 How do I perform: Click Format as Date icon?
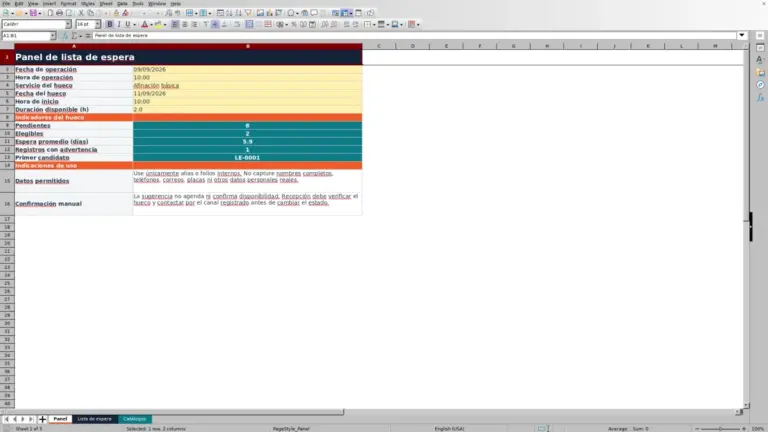(312, 24)
